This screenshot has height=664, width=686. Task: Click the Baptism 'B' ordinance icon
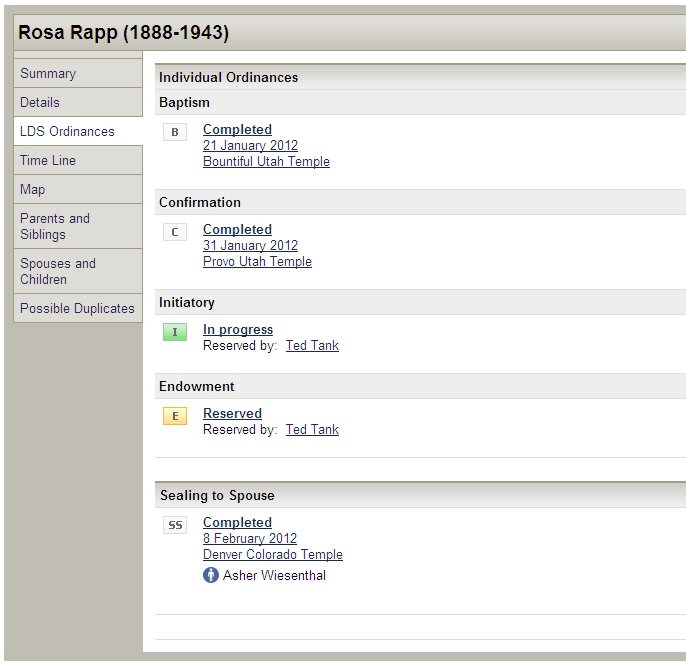tap(175, 132)
